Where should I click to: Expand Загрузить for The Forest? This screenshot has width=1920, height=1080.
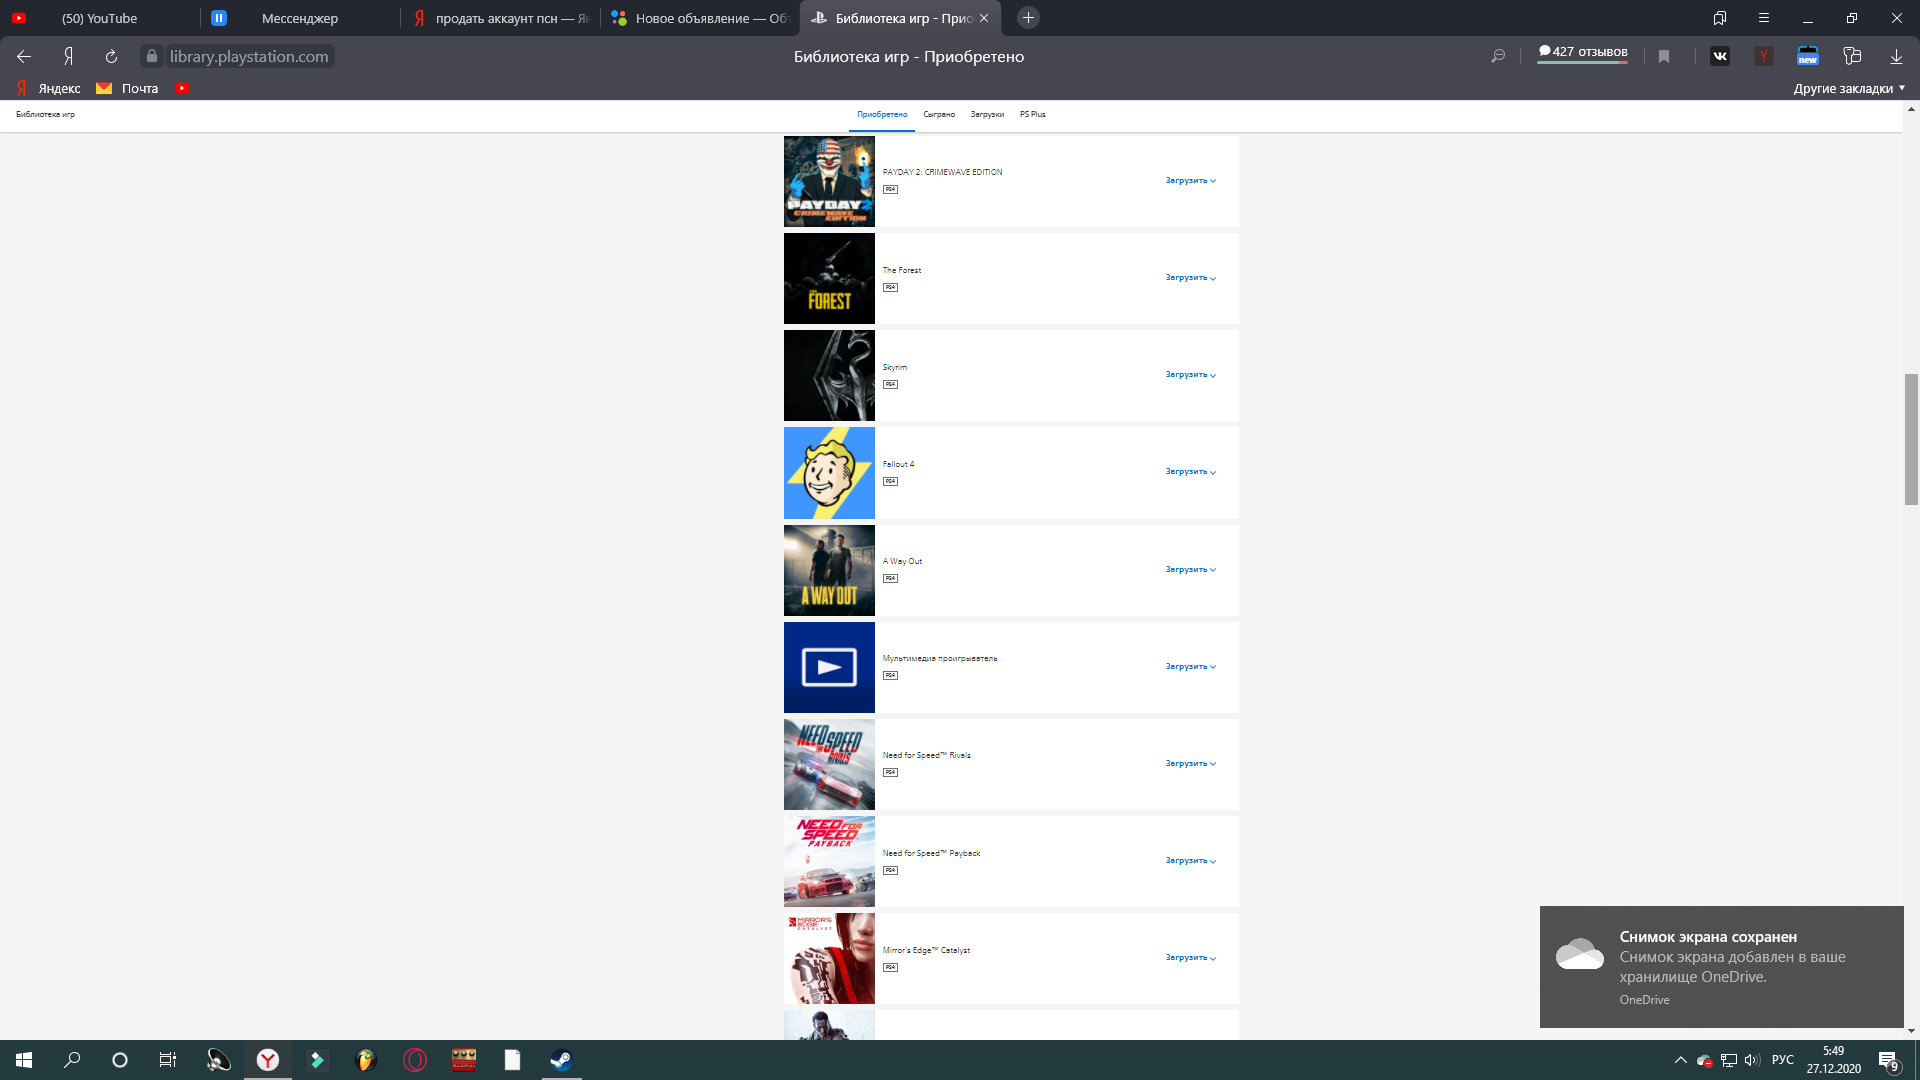point(1190,278)
